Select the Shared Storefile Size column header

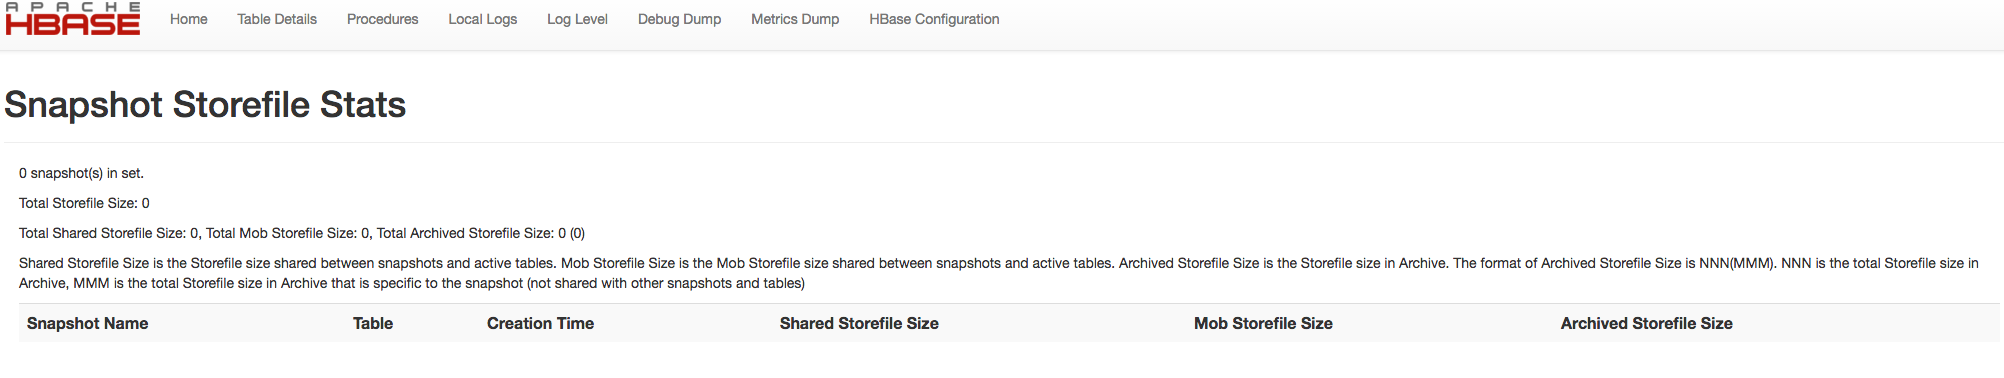(x=859, y=323)
